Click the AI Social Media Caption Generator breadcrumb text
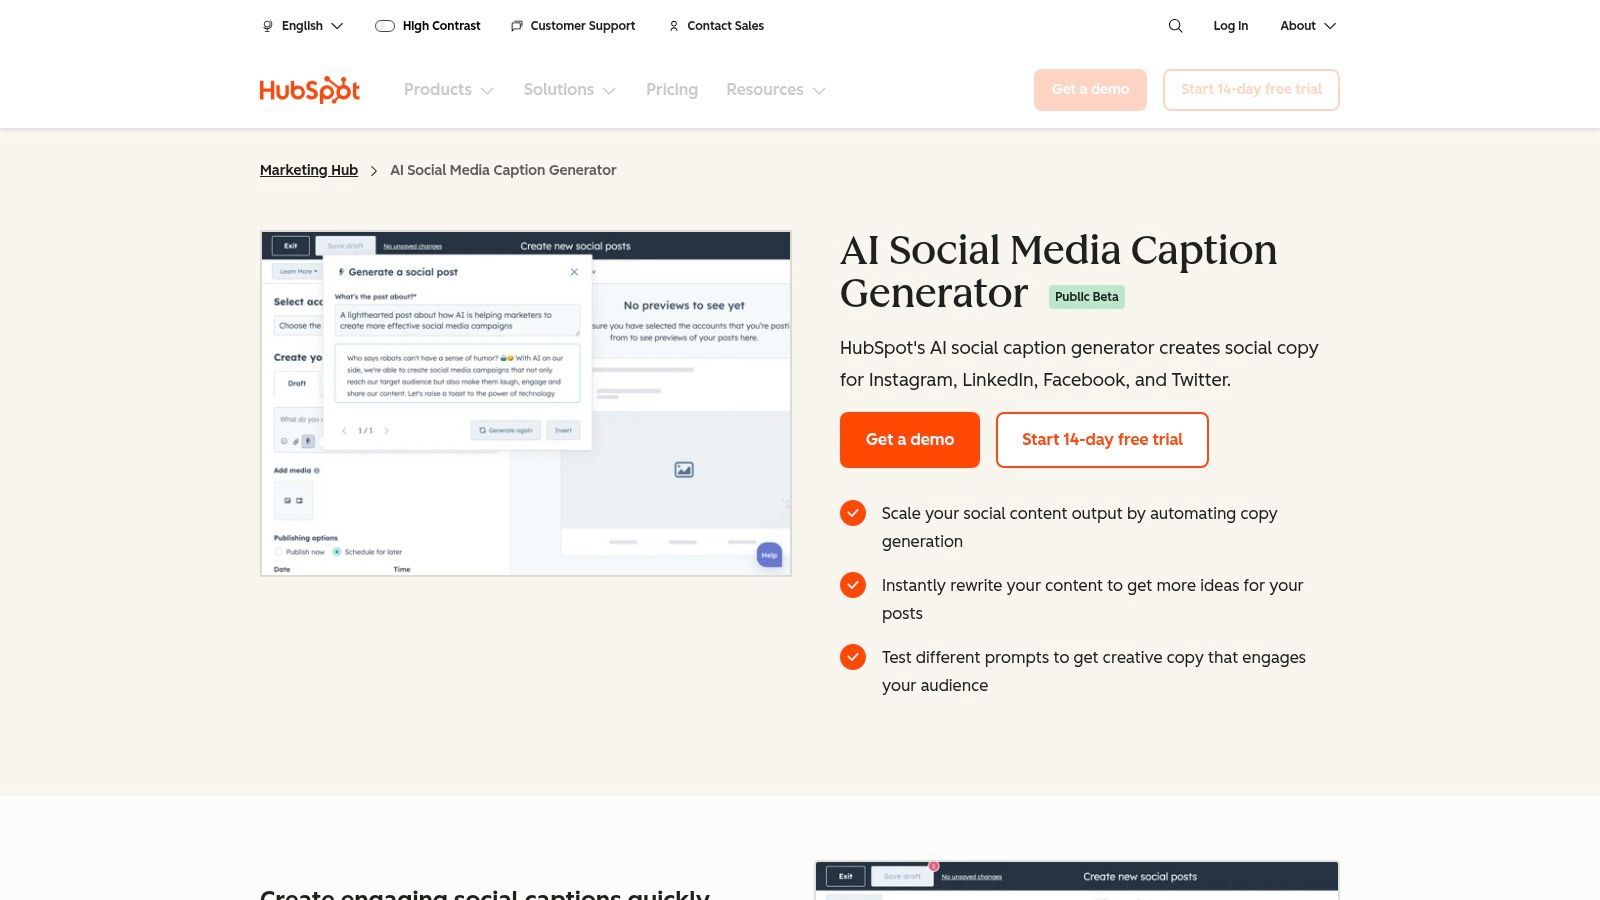This screenshot has width=1600, height=900. pyautogui.click(x=503, y=170)
